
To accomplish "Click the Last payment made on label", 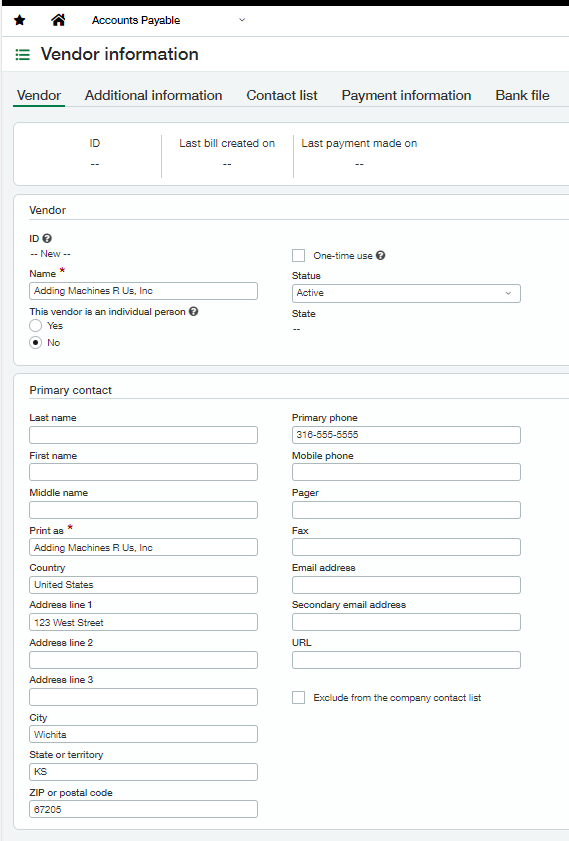I will [359, 143].
